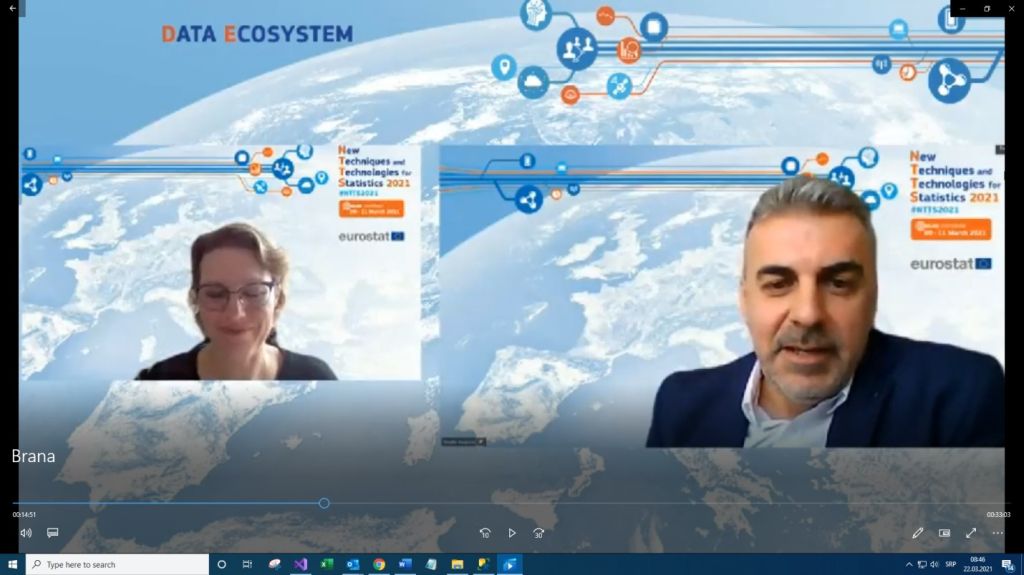This screenshot has width=1024, height=575.
Task: Open Cortana from the taskbar
Action: click(x=221, y=564)
